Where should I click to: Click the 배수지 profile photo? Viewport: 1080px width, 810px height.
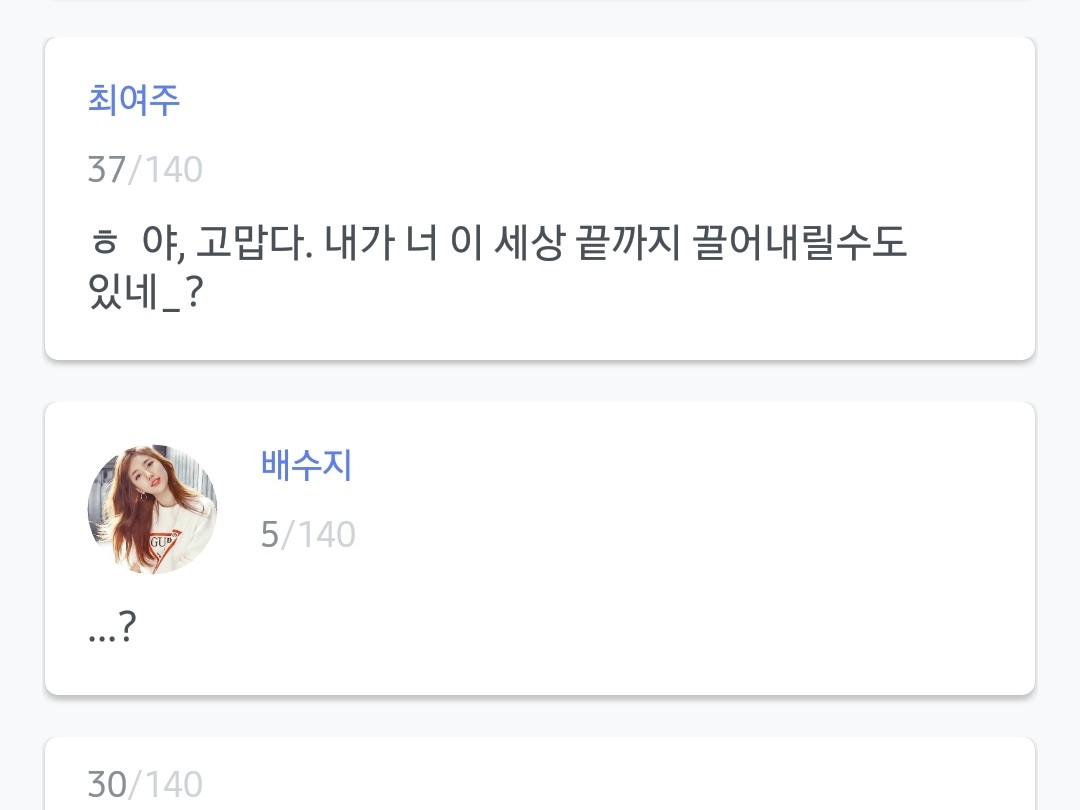click(x=152, y=509)
